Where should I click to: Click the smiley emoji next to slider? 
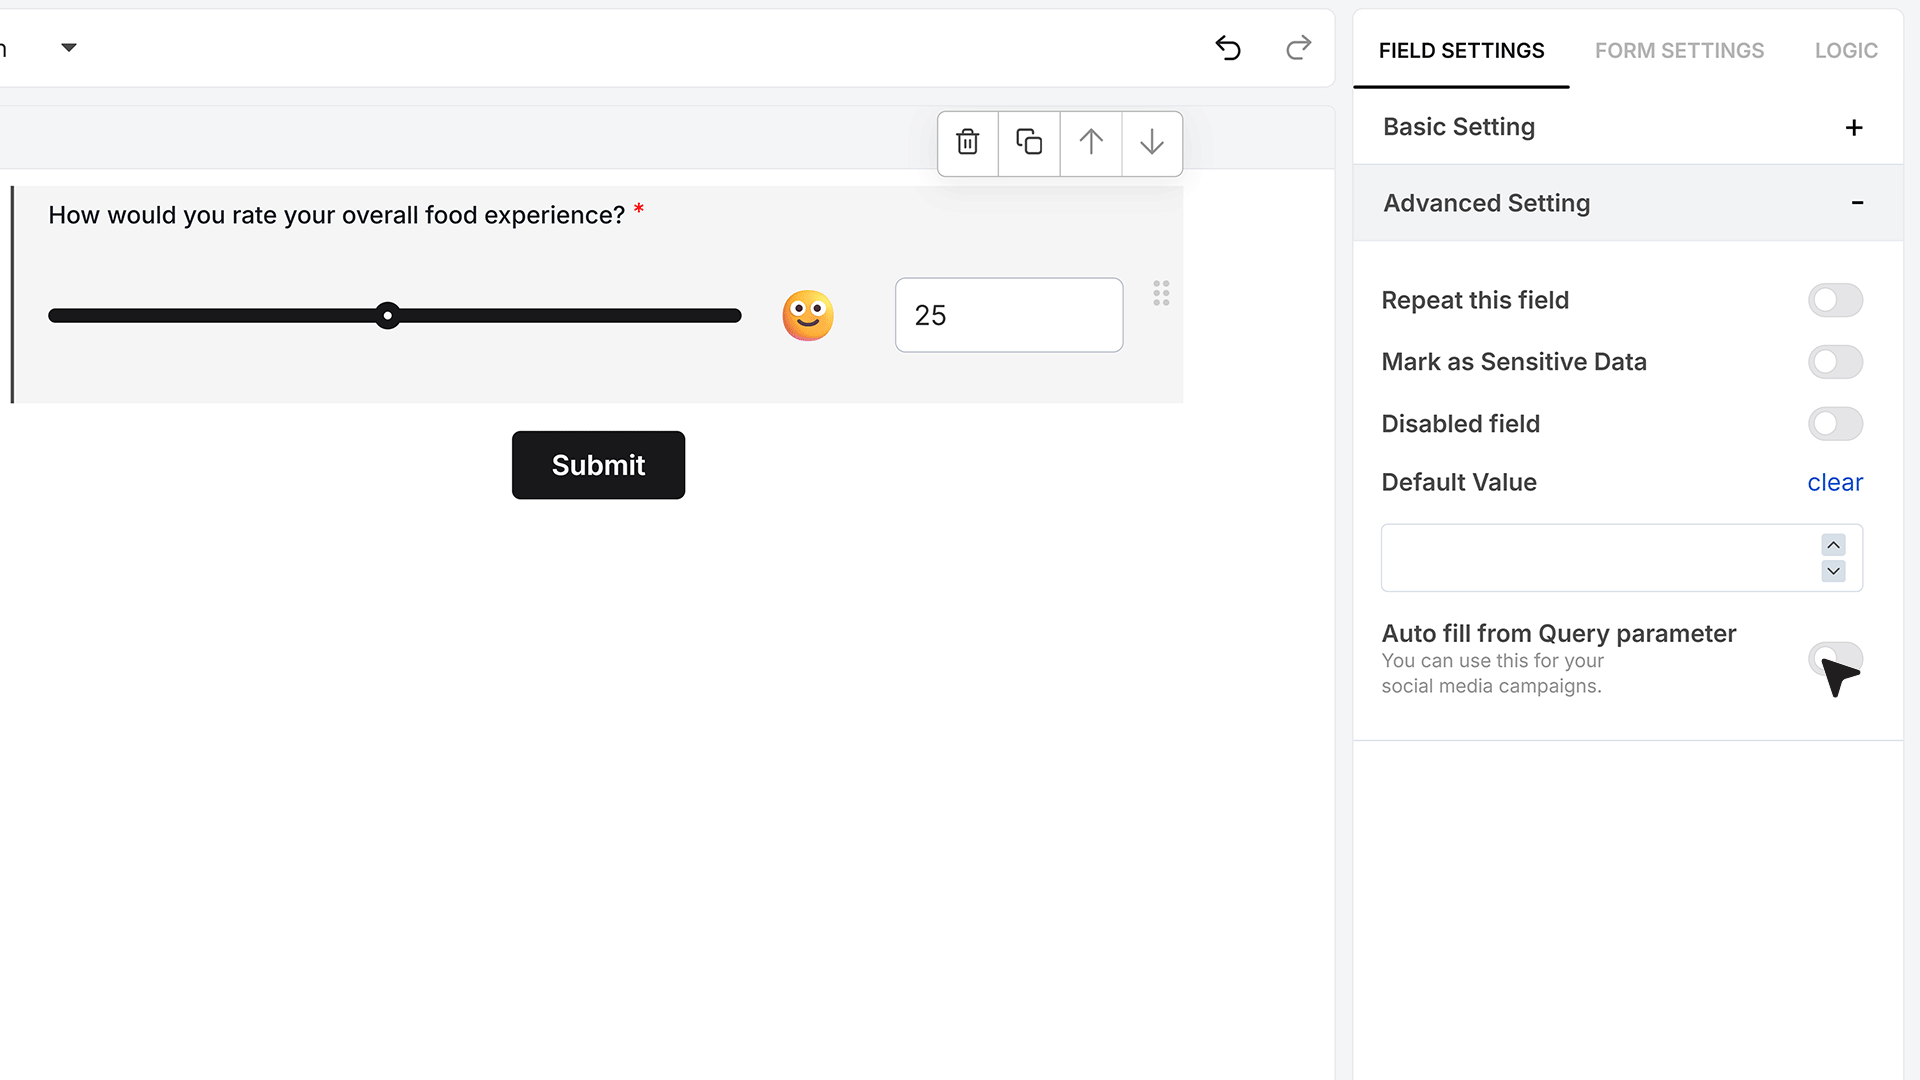coord(808,316)
